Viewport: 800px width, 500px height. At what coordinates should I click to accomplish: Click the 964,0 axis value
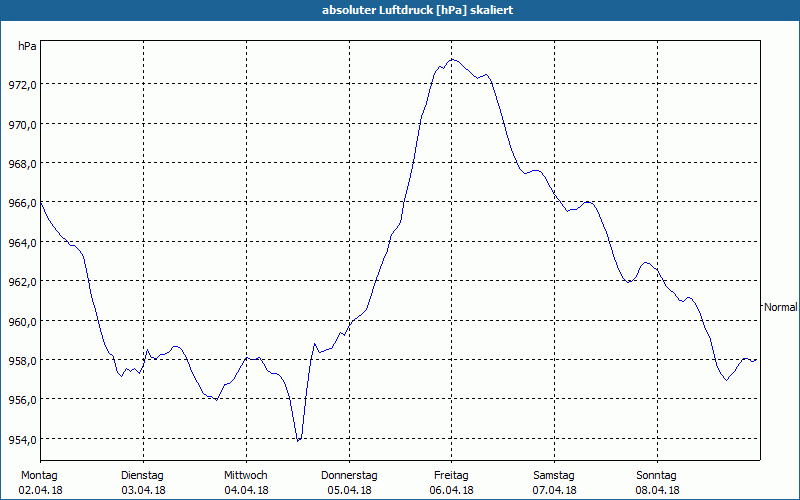(22, 243)
